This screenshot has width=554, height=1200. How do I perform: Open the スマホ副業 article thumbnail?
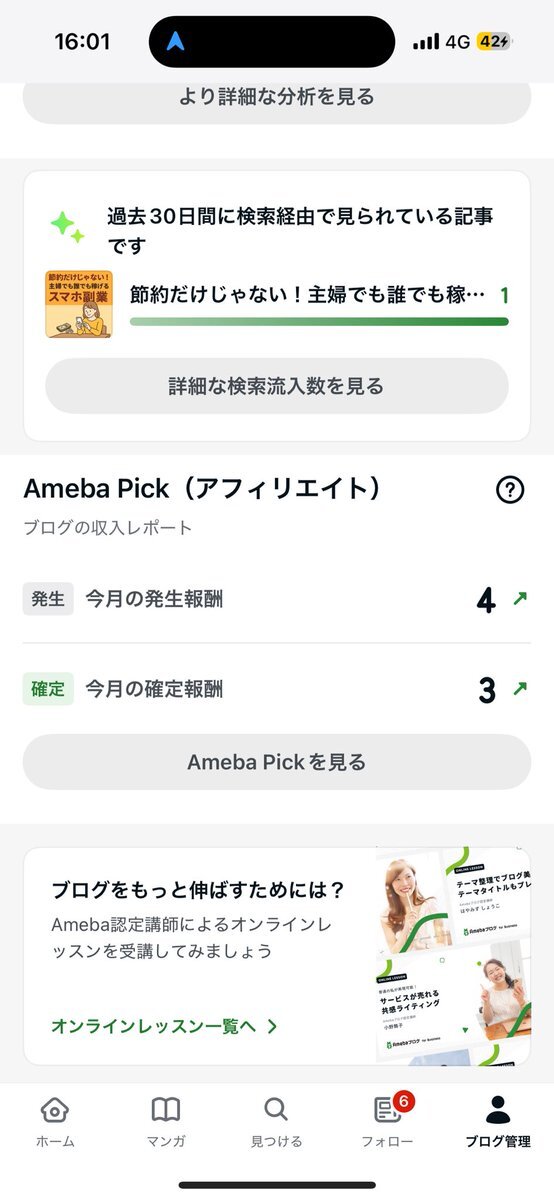coord(79,304)
